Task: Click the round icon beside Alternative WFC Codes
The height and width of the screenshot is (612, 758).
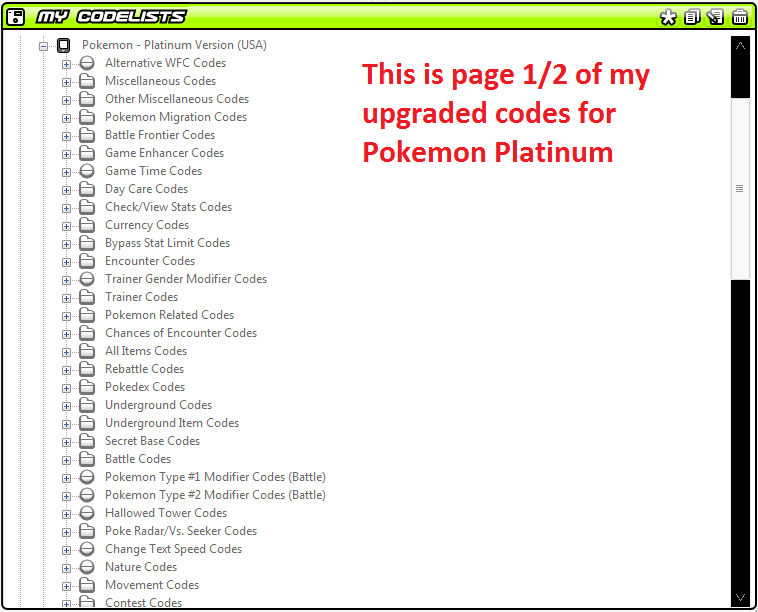Action: (87, 63)
